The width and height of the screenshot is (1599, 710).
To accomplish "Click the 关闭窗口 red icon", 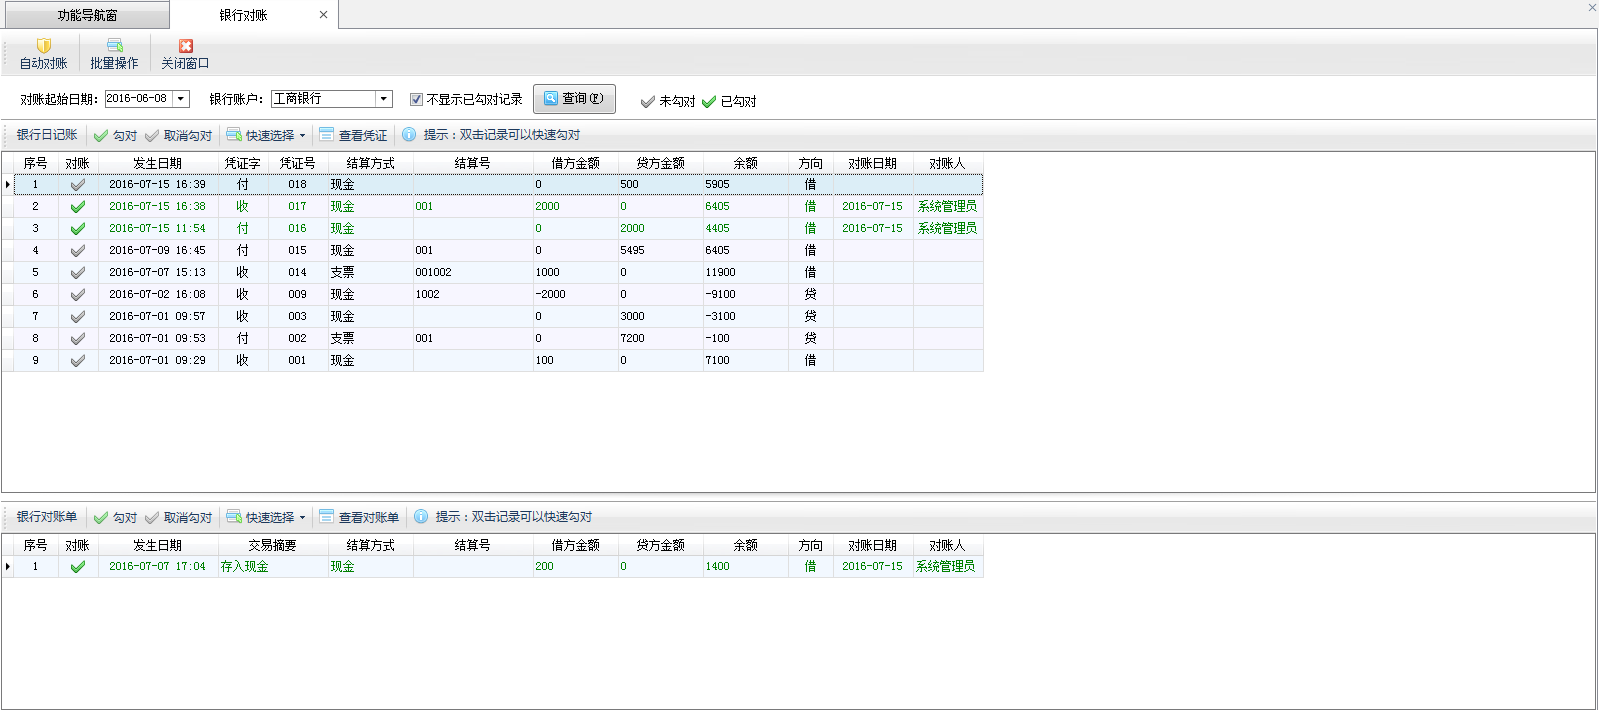I will (x=186, y=46).
